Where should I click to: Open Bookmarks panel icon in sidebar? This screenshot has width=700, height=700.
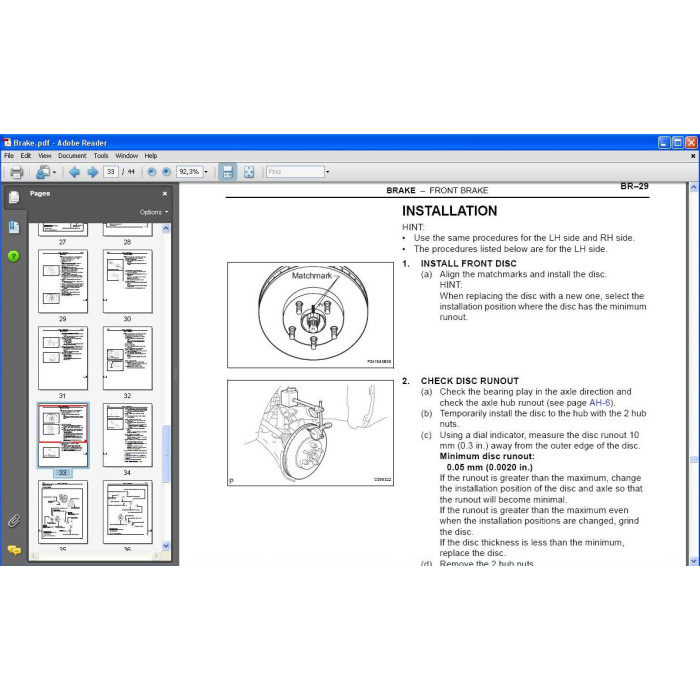point(14,227)
